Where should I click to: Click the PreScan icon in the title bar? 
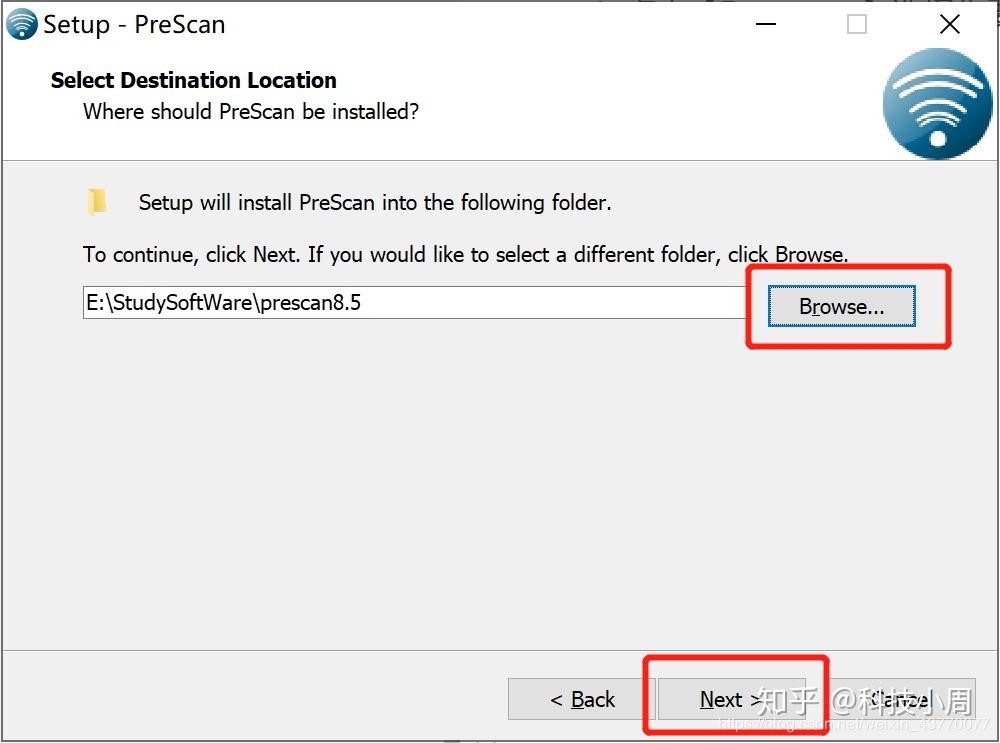point(21,24)
